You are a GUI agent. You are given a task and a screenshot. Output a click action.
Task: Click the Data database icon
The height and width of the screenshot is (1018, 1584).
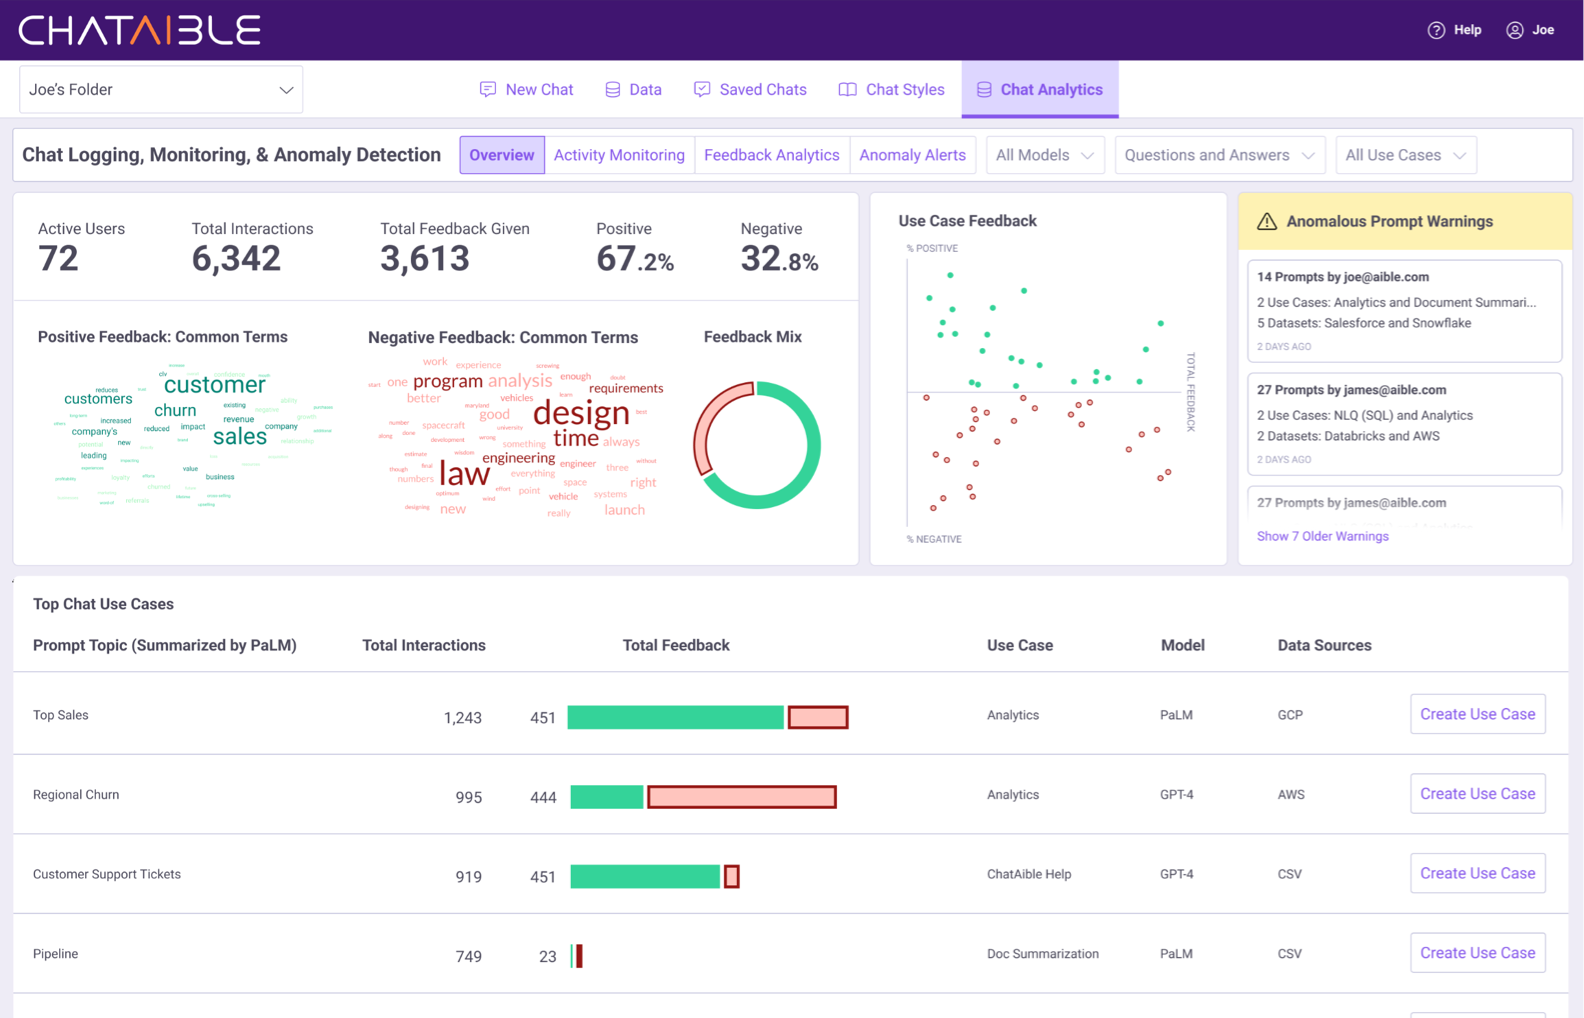(613, 90)
